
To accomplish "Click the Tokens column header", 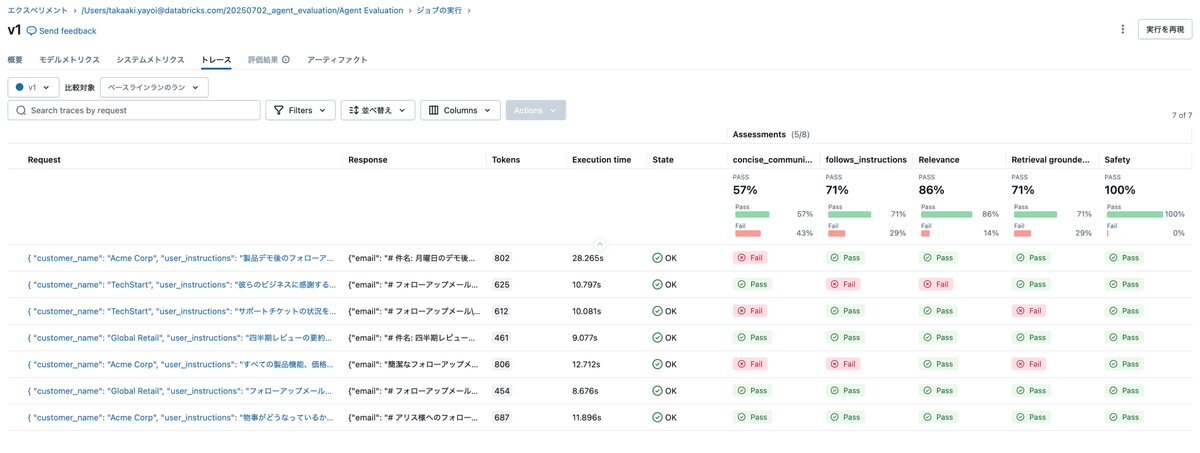I will coord(506,159).
